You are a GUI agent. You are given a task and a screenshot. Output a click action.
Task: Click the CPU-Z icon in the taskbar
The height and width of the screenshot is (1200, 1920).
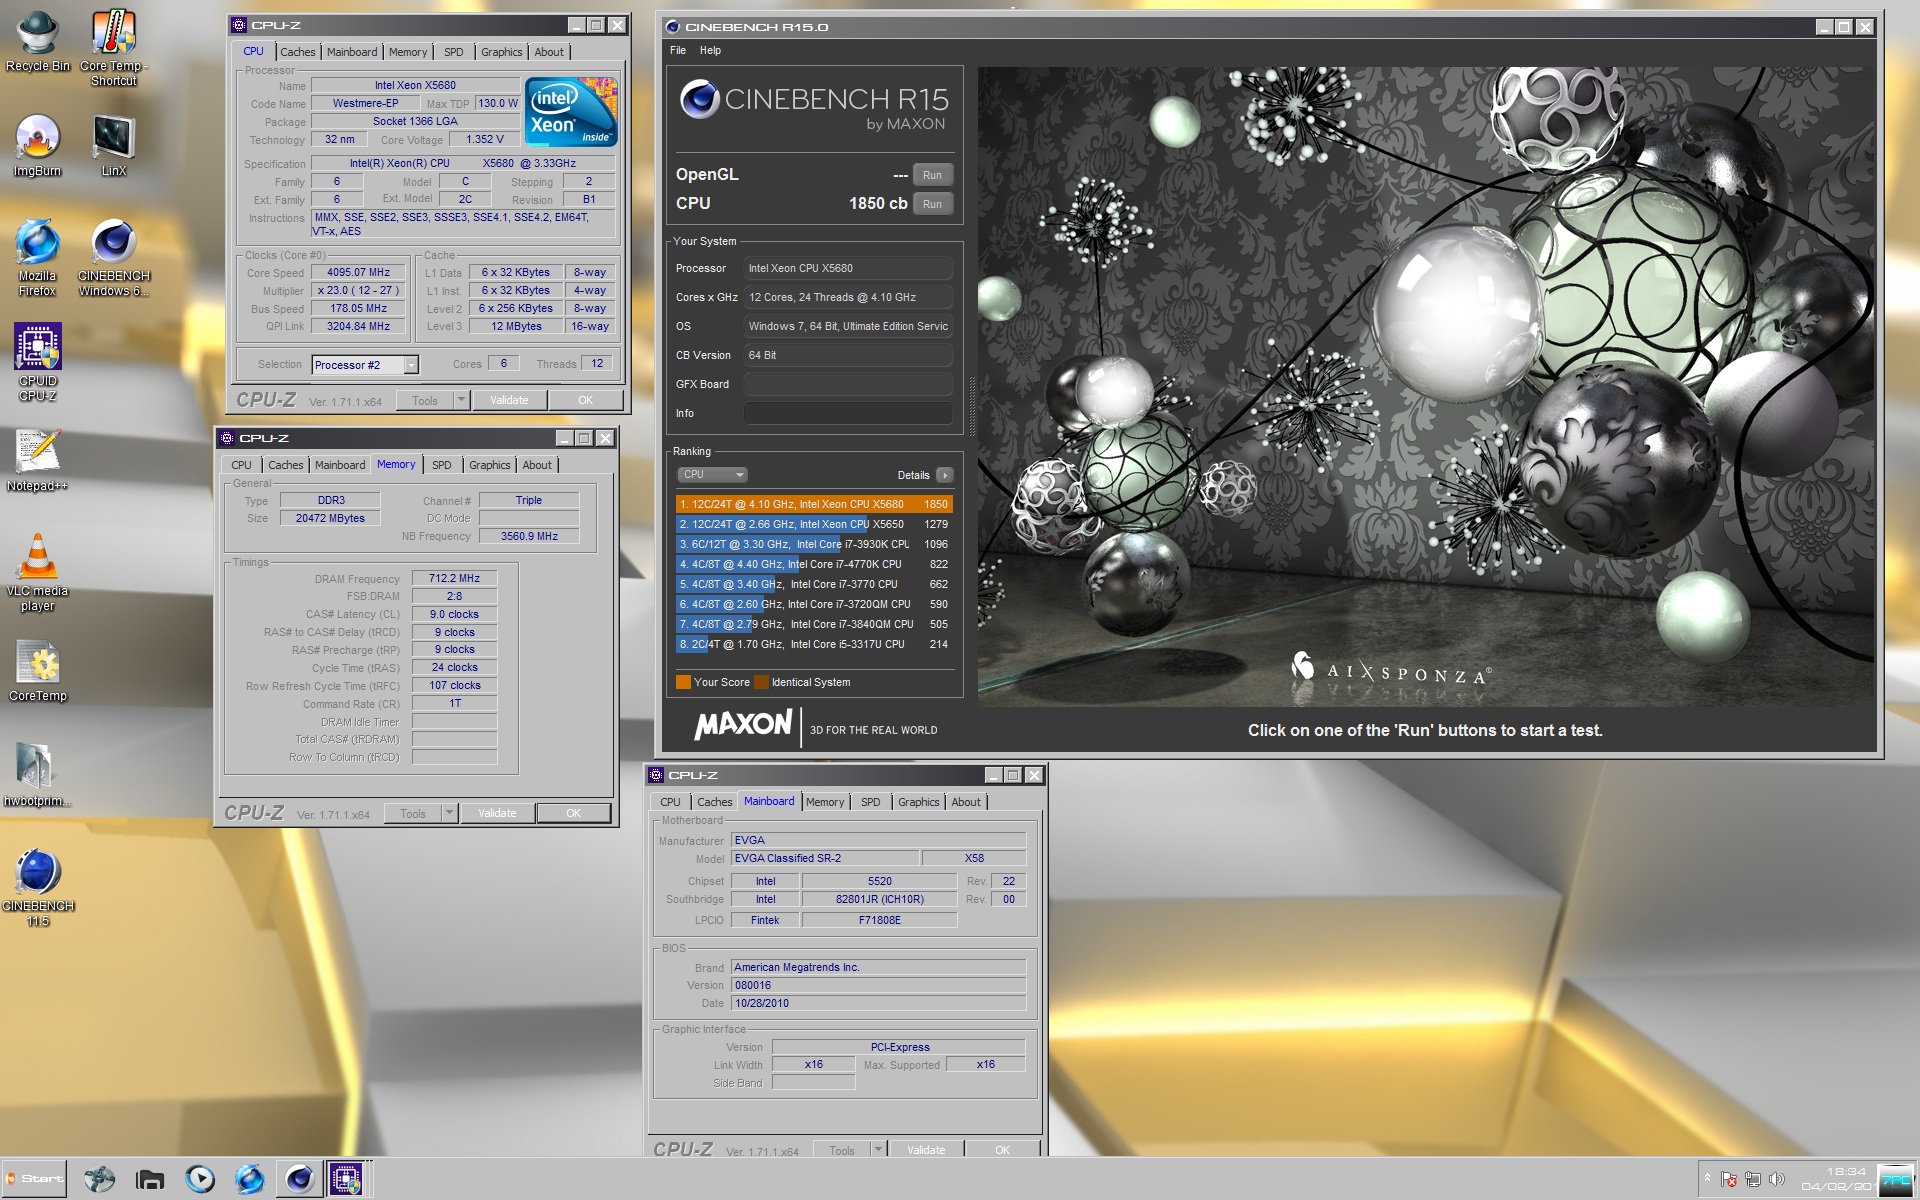coord(346,1180)
